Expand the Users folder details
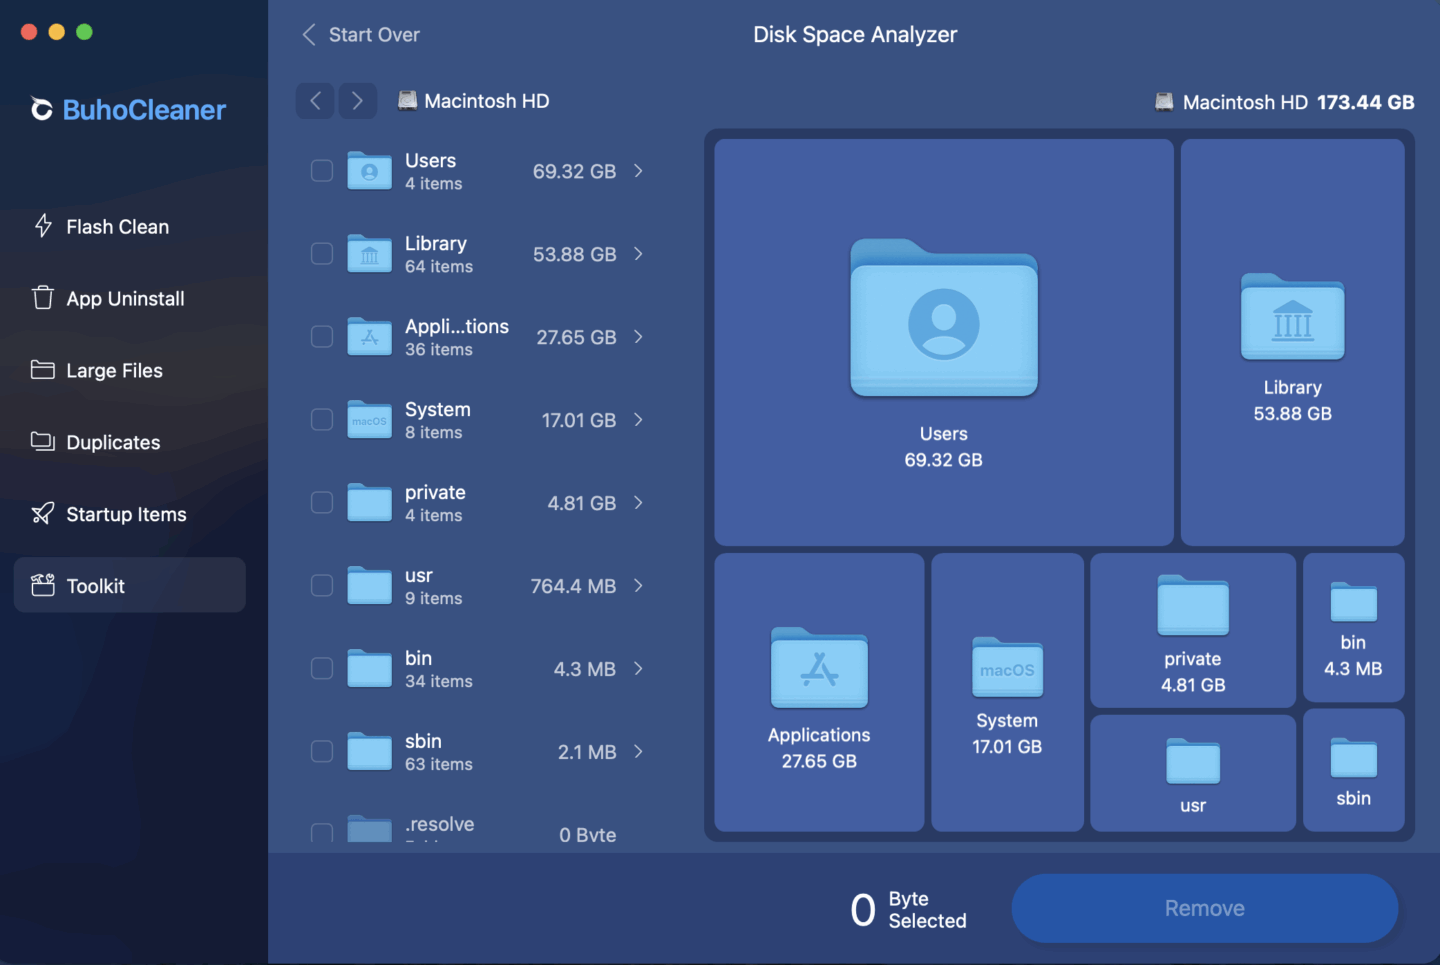1440x965 pixels. click(638, 171)
